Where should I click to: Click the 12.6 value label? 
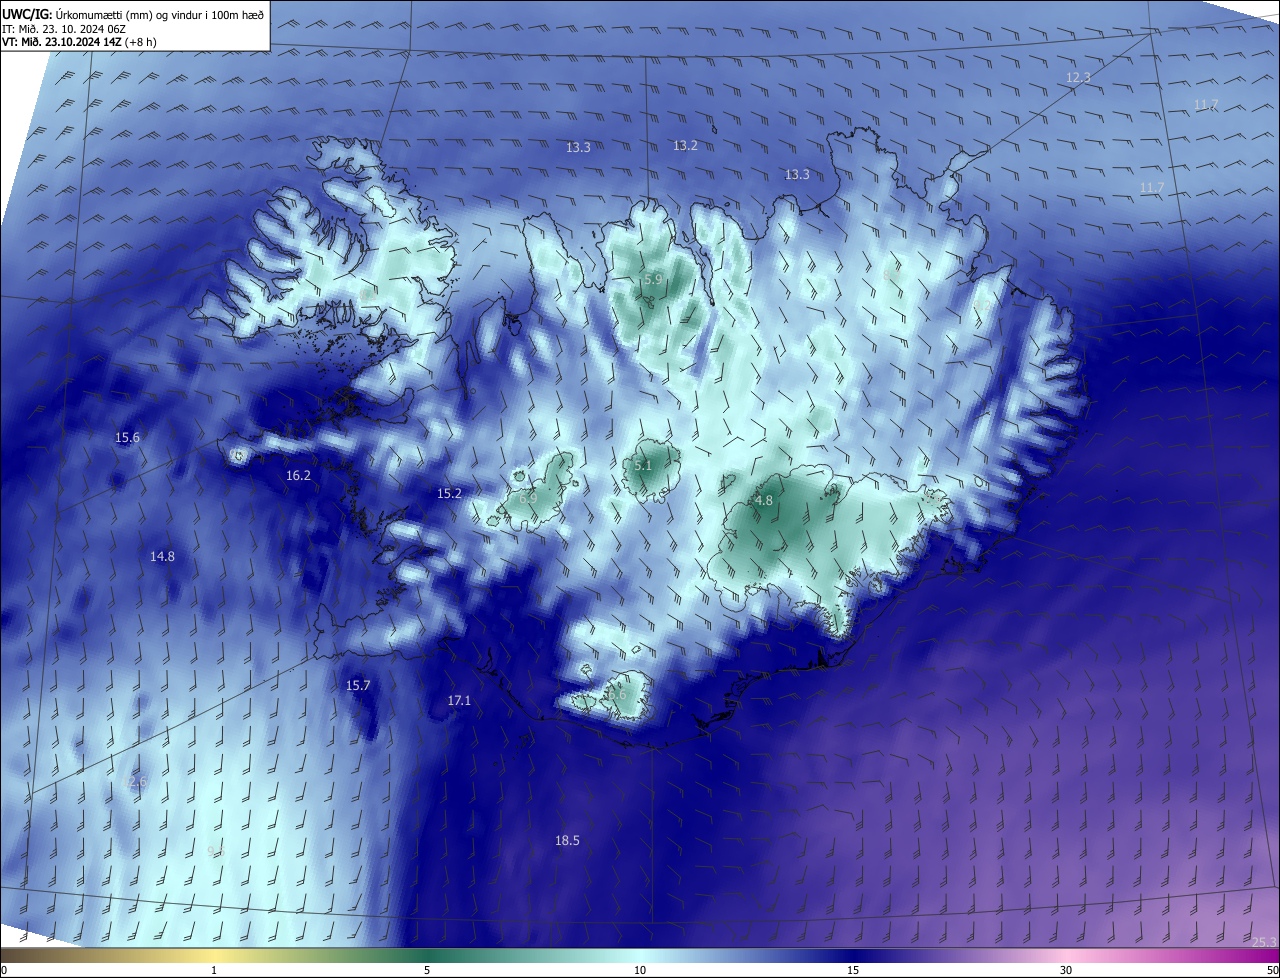click(135, 782)
